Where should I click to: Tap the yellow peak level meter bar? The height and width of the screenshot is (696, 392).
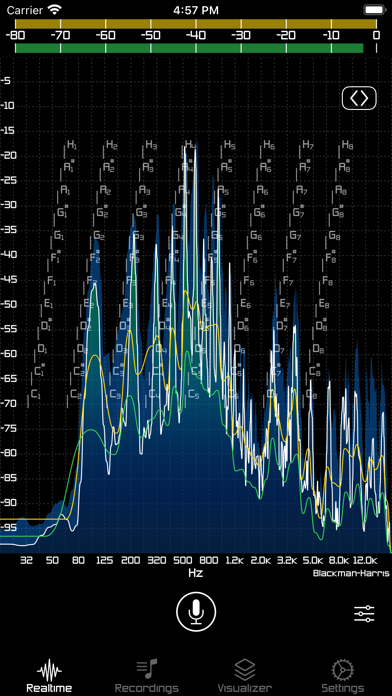point(196,24)
